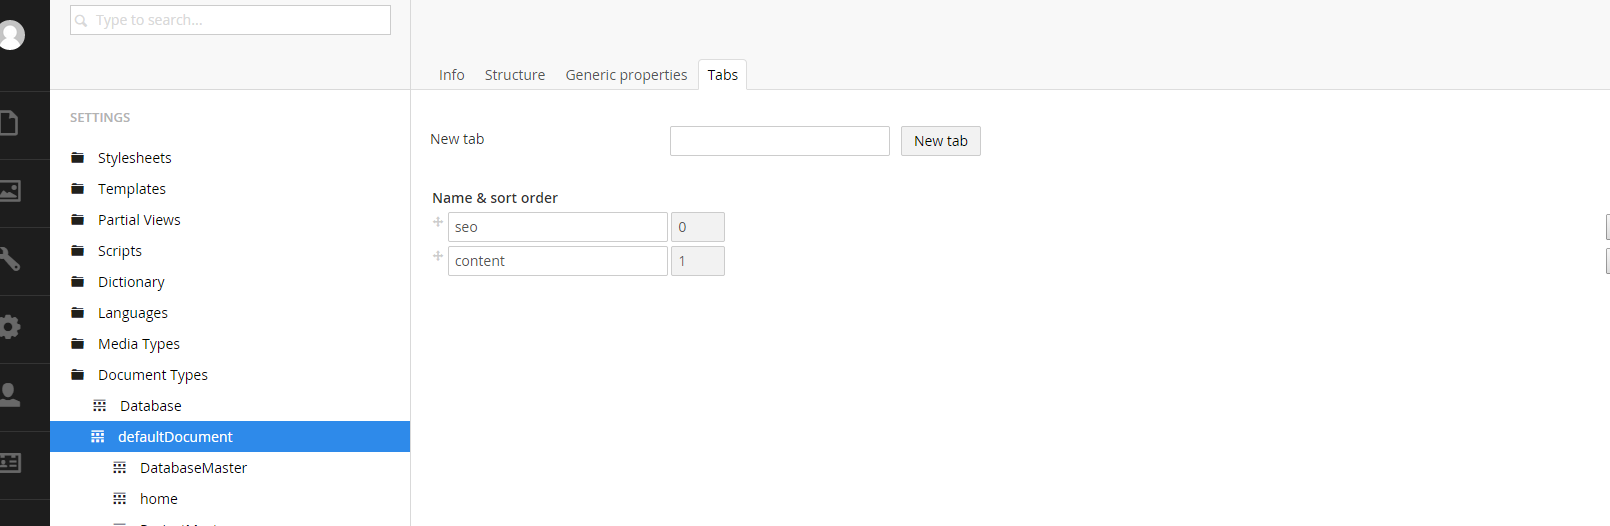Switch to the Info tab
1610x526 pixels.
pyautogui.click(x=451, y=75)
